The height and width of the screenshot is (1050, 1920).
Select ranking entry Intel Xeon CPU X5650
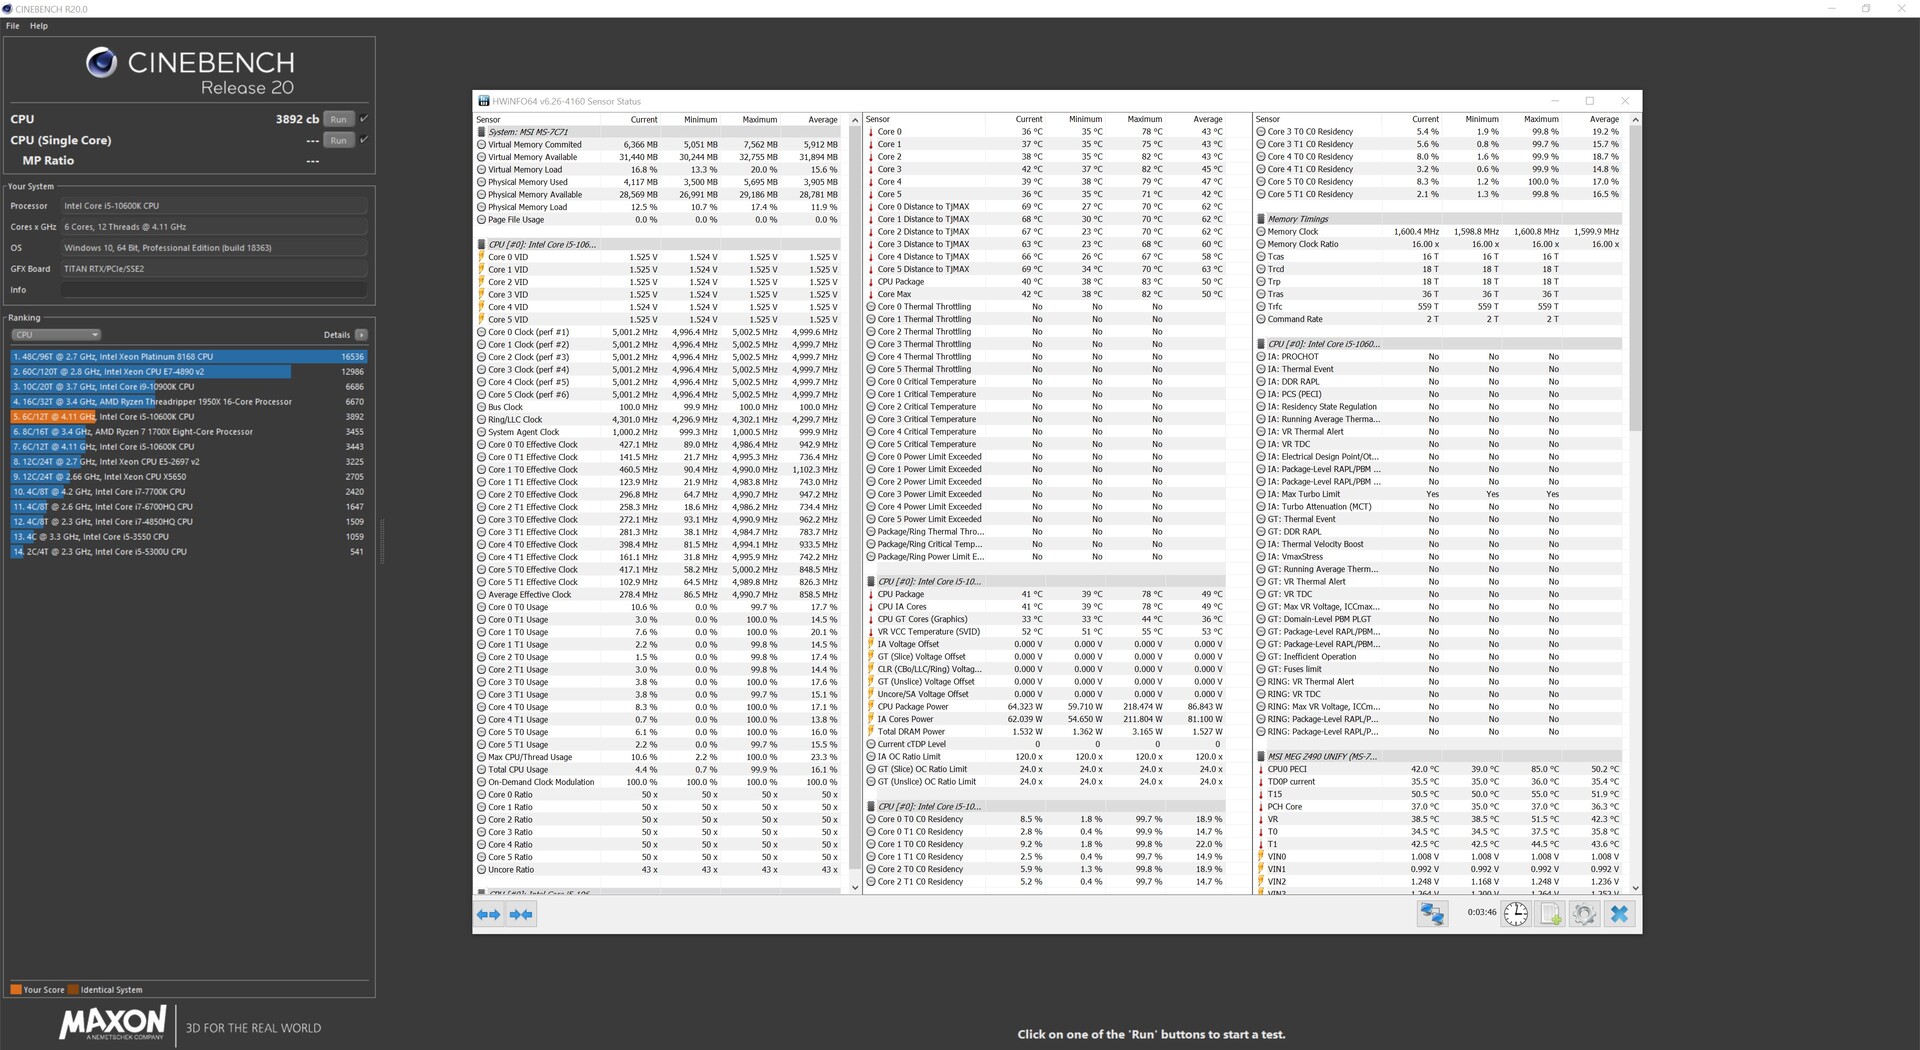click(x=189, y=477)
